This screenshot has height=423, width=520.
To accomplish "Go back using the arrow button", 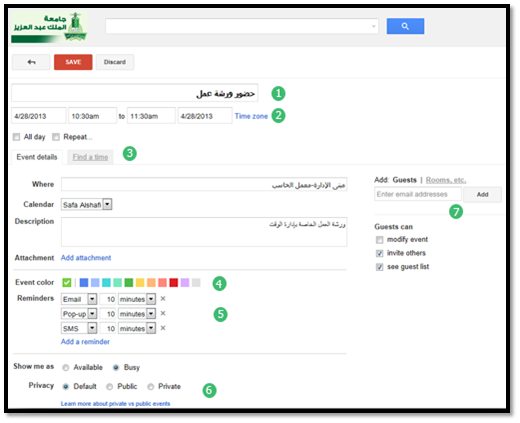I will (31, 62).
